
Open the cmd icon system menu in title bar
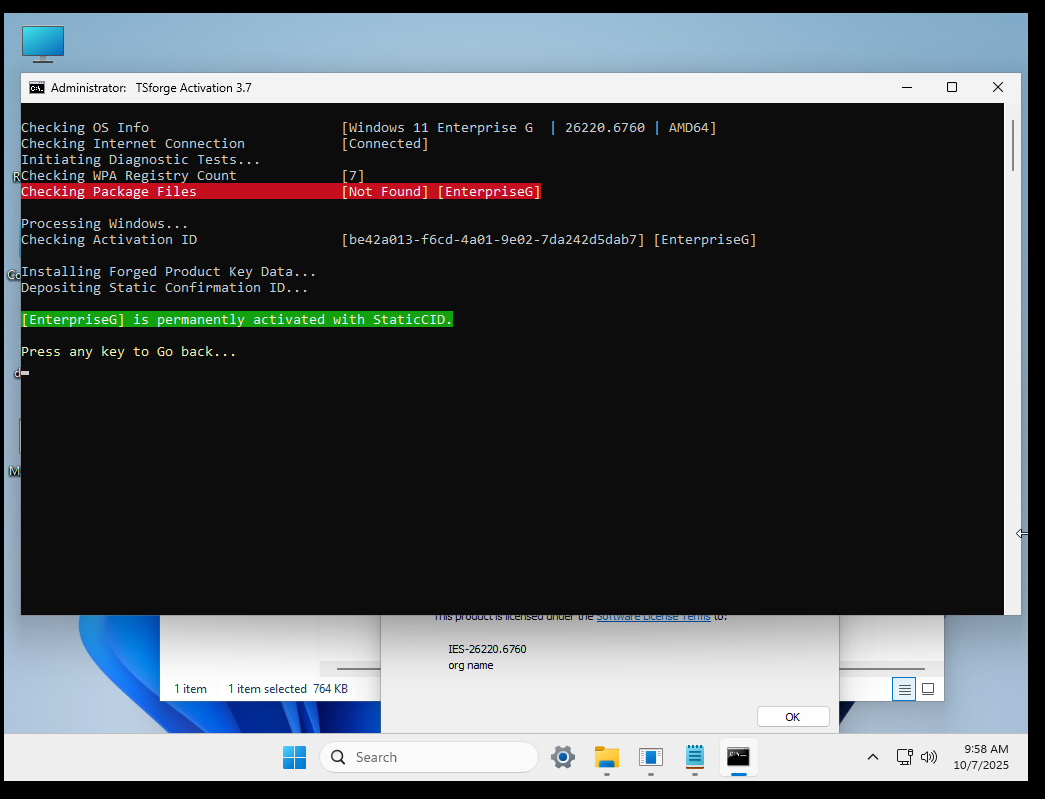tap(37, 88)
